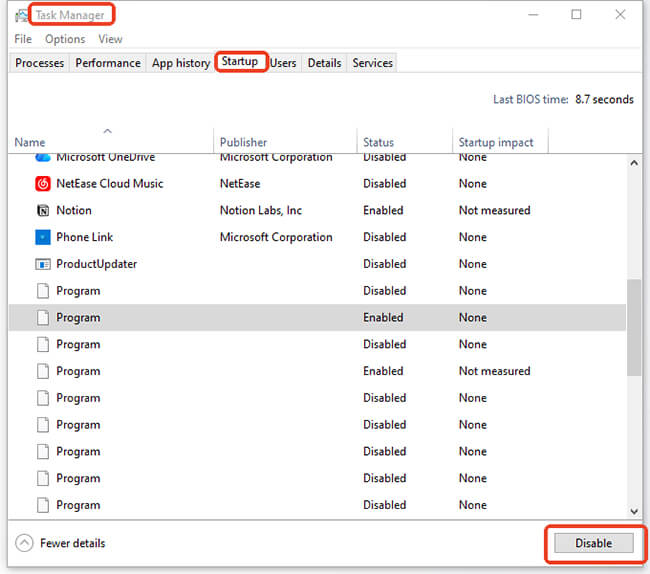Switch to the App history tab

coord(181,63)
